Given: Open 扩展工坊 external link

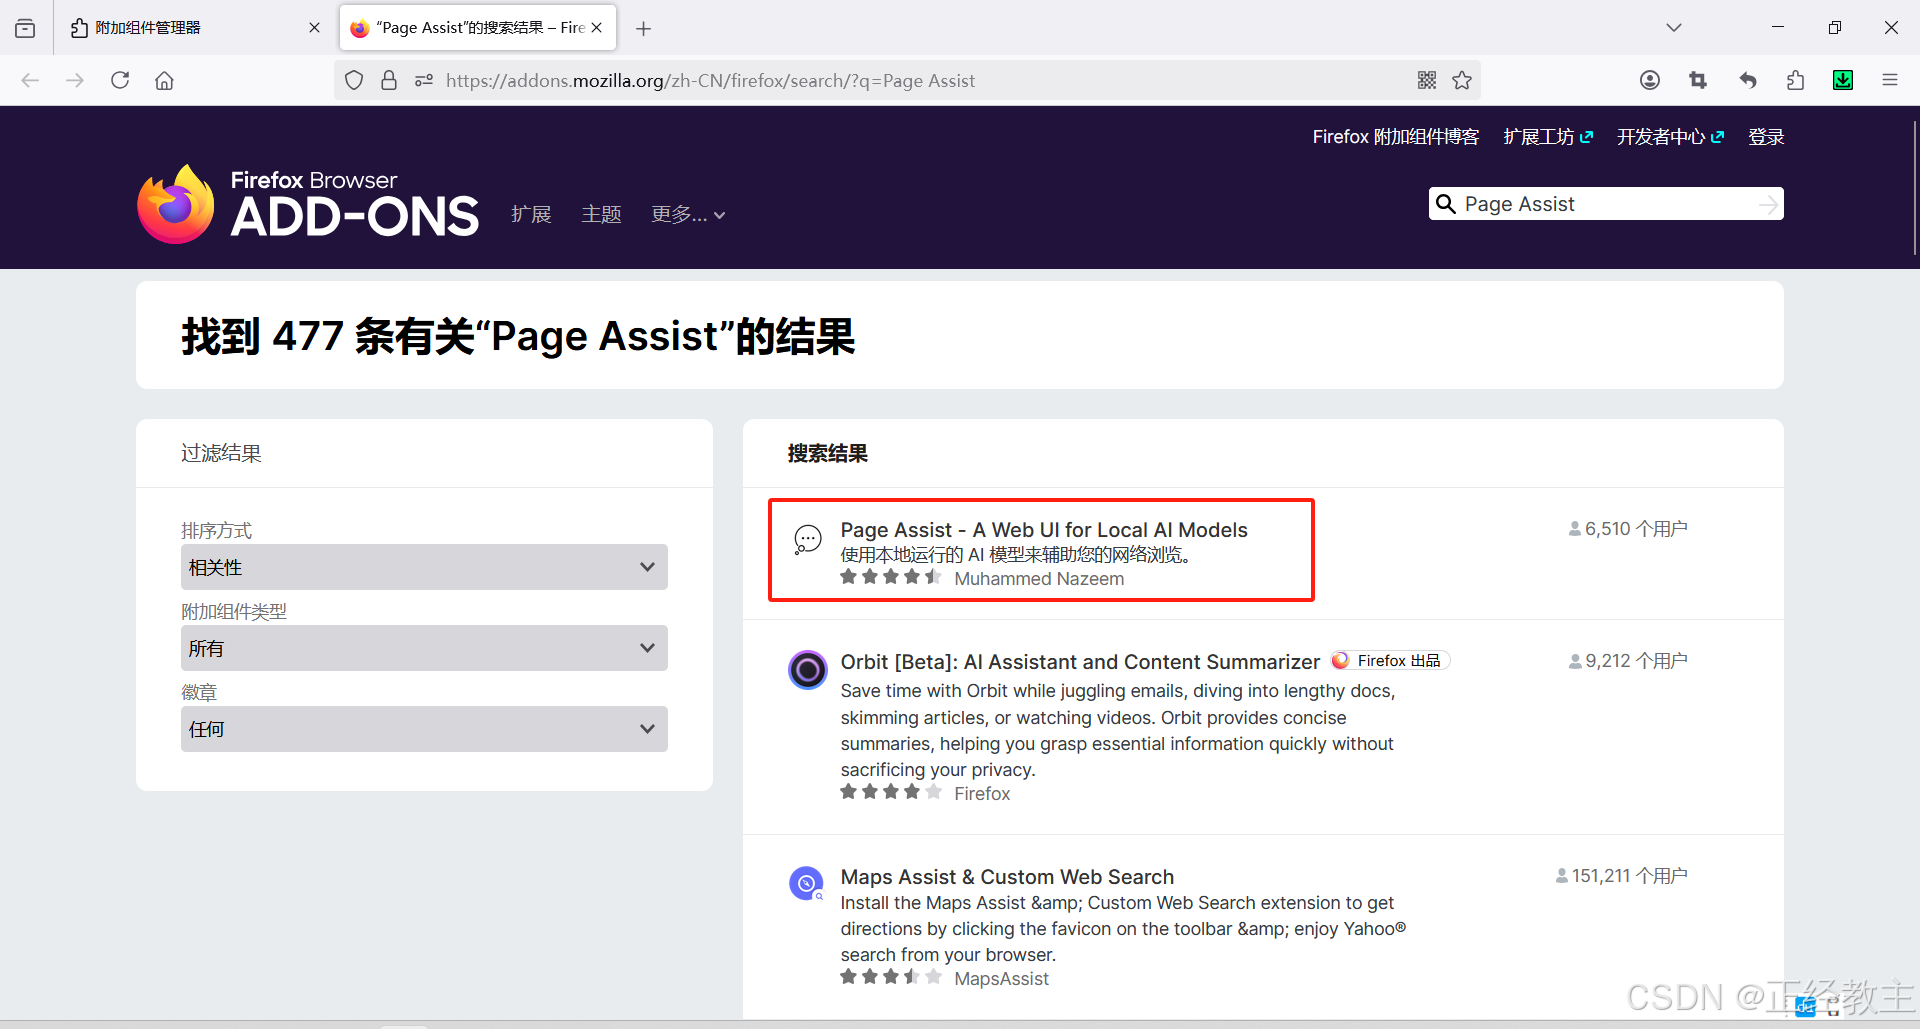Looking at the screenshot, I should click(1548, 137).
